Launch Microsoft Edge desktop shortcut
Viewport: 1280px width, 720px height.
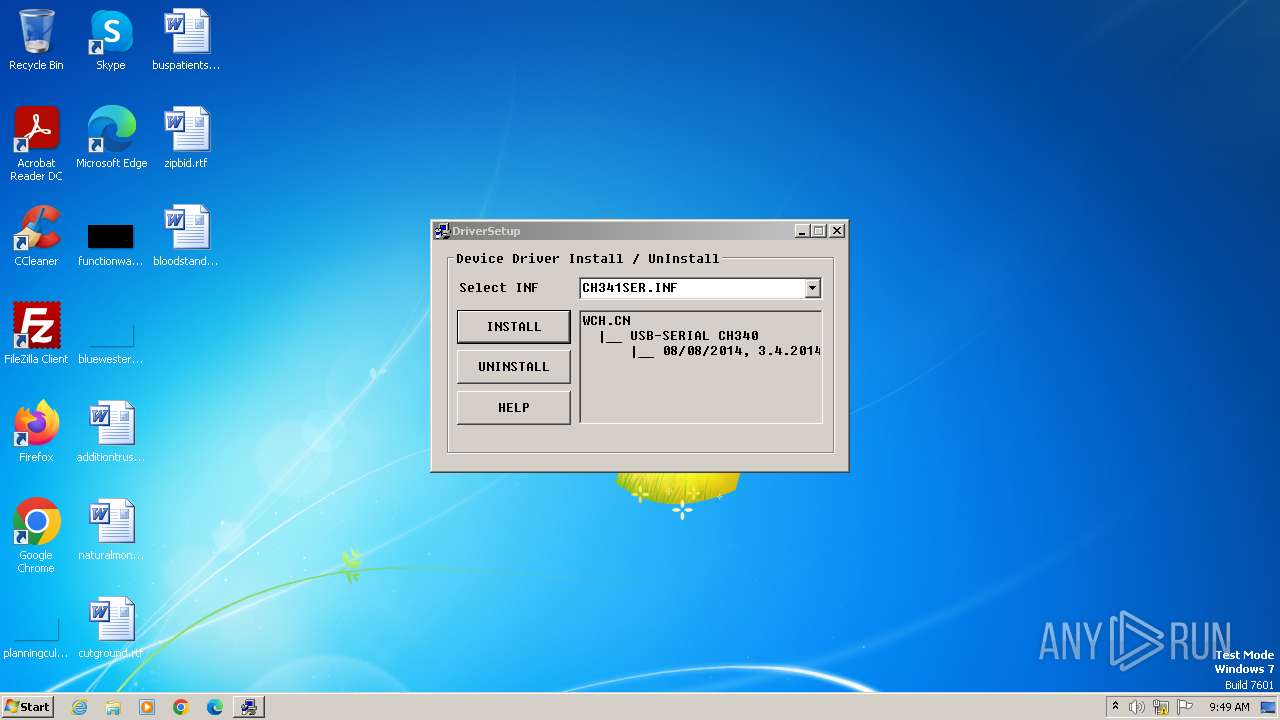coord(111,138)
